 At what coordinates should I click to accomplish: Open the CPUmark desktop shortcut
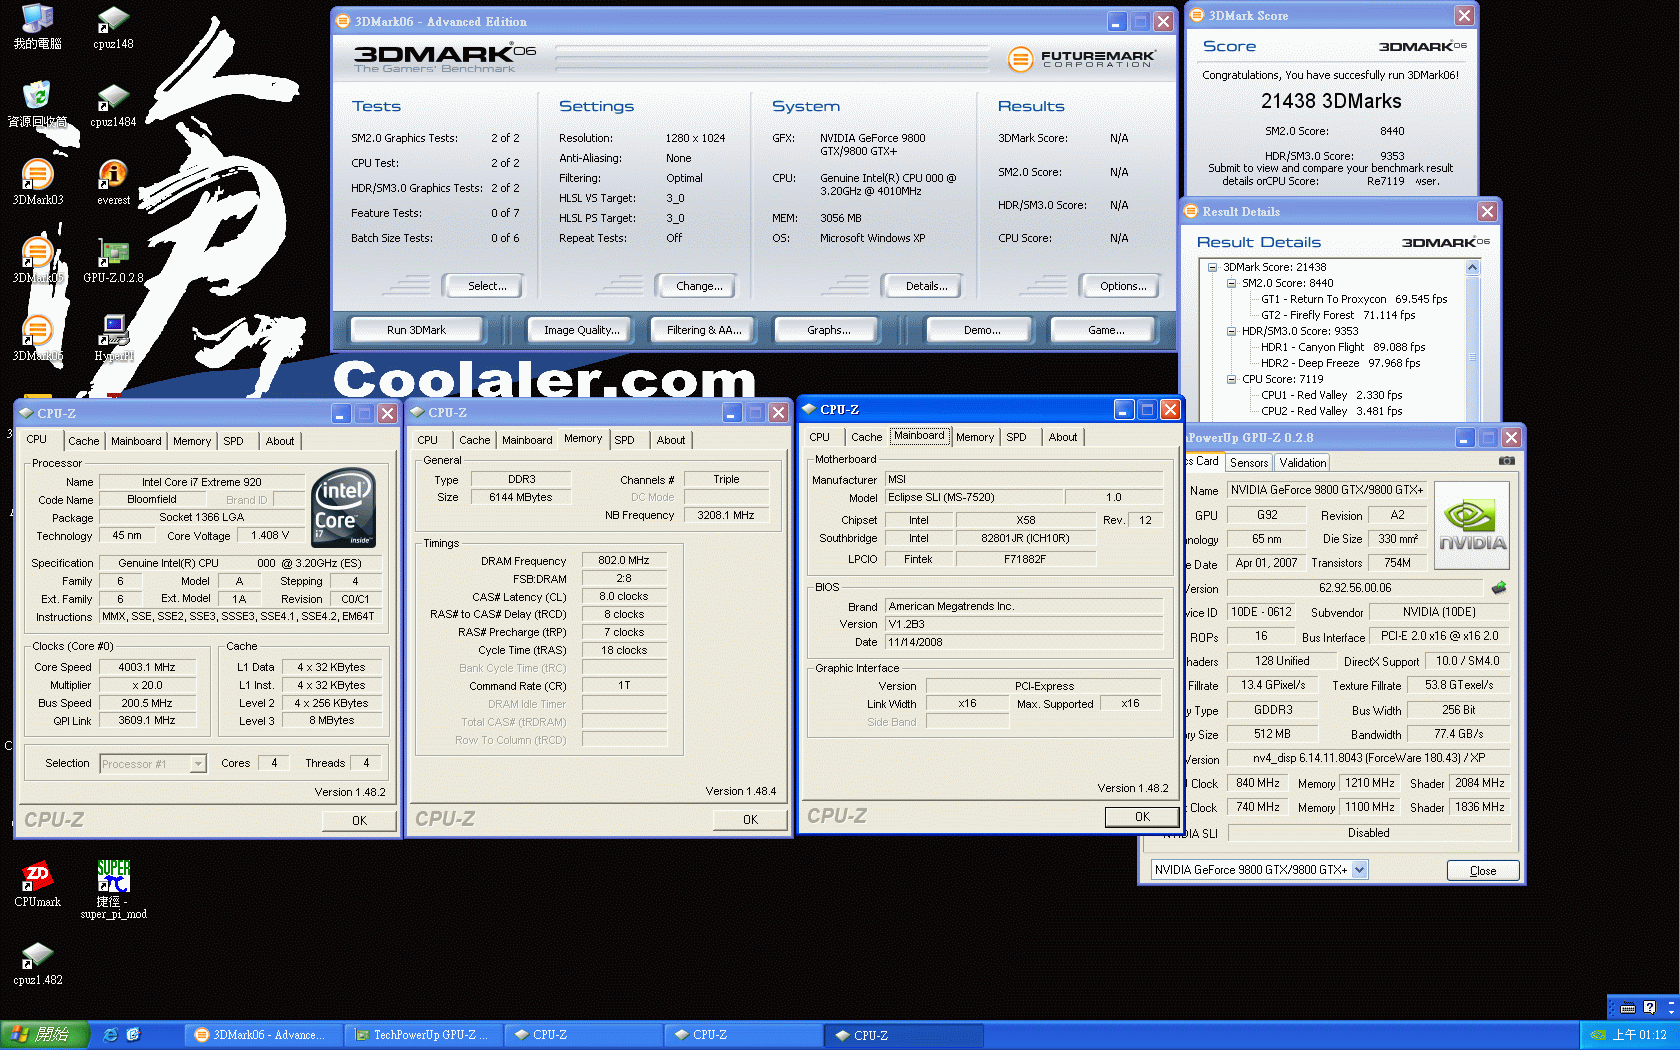pyautogui.click(x=37, y=878)
